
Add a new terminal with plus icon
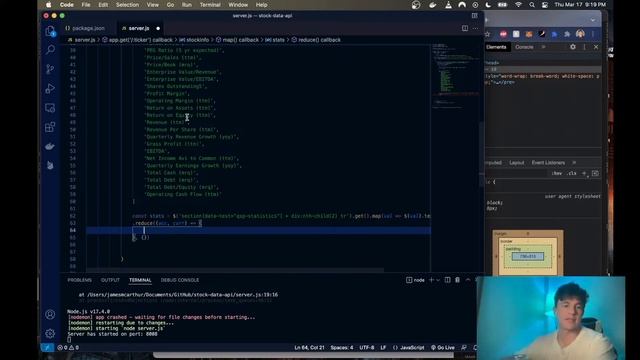coord(431,280)
